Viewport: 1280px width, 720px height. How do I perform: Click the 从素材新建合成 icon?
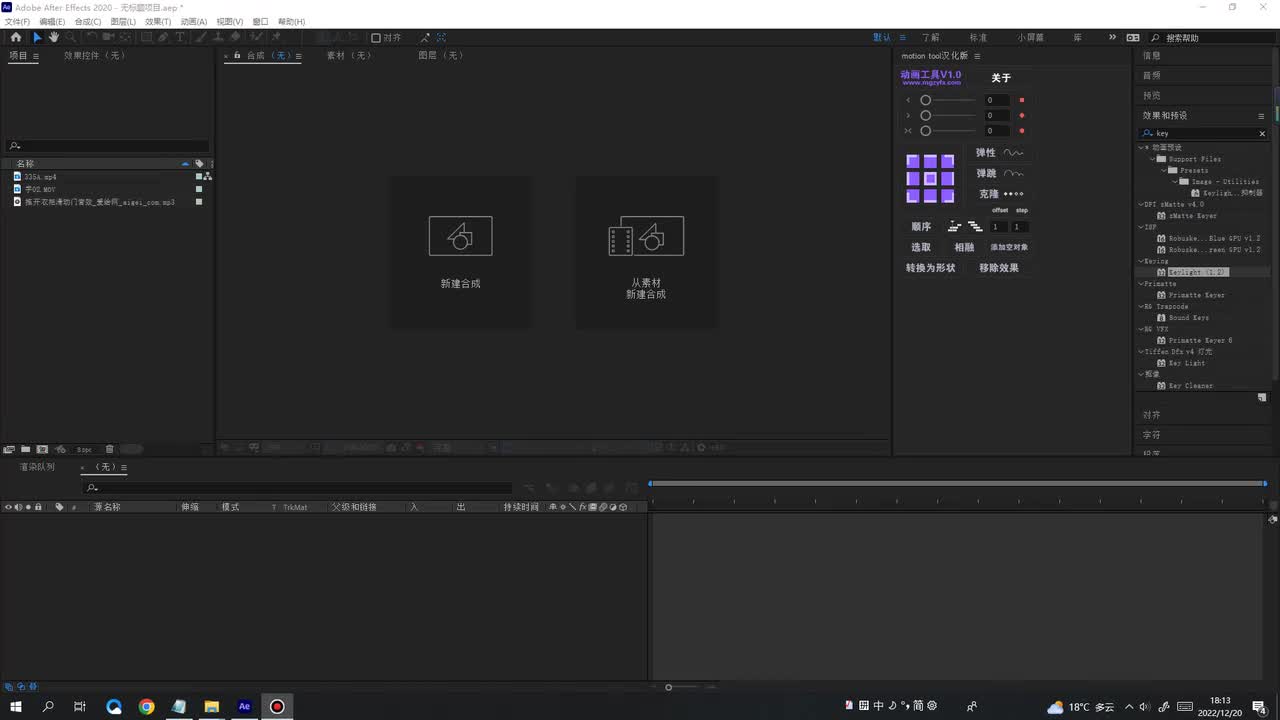(646, 236)
